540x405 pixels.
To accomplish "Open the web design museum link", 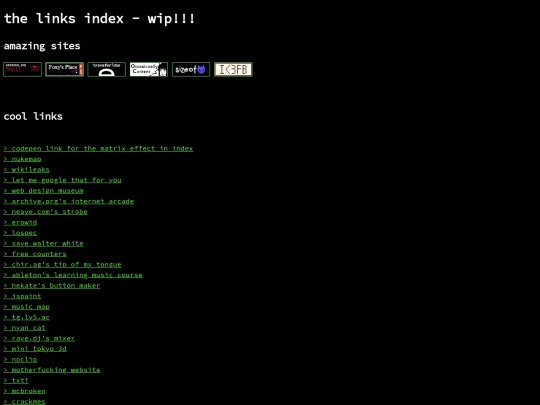I will [43, 191].
